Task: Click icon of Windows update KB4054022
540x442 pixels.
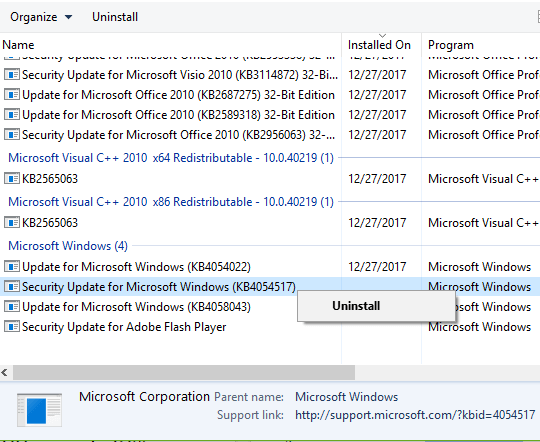Action: click(x=12, y=267)
